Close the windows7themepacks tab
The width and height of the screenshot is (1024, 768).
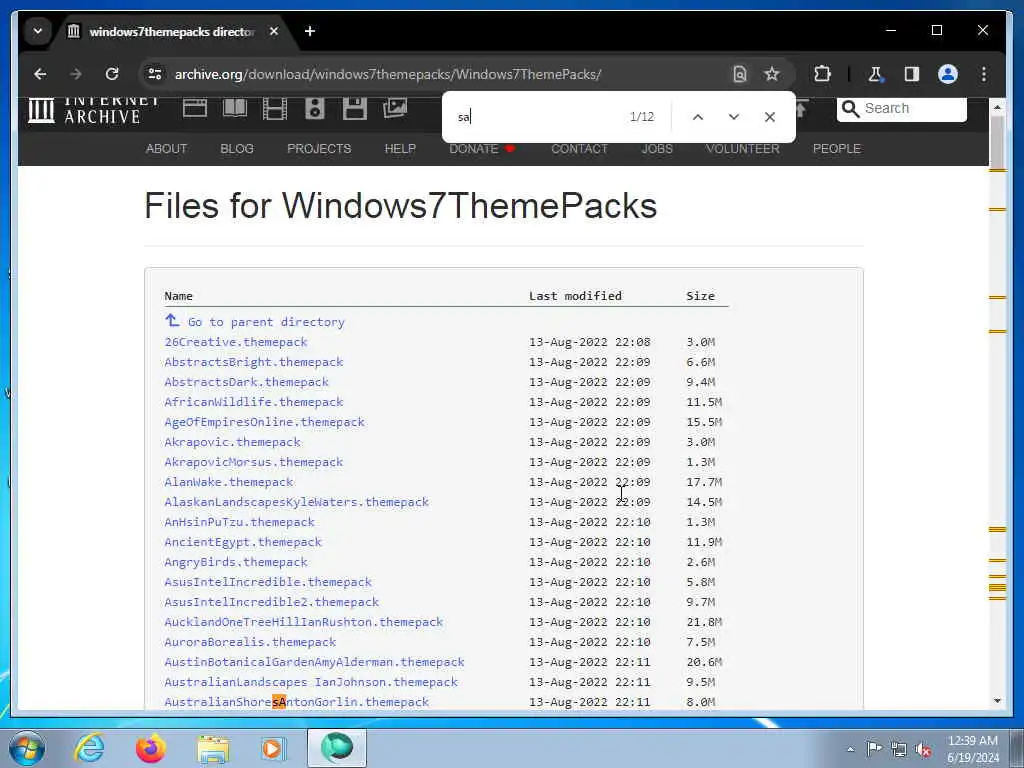(x=274, y=31)
